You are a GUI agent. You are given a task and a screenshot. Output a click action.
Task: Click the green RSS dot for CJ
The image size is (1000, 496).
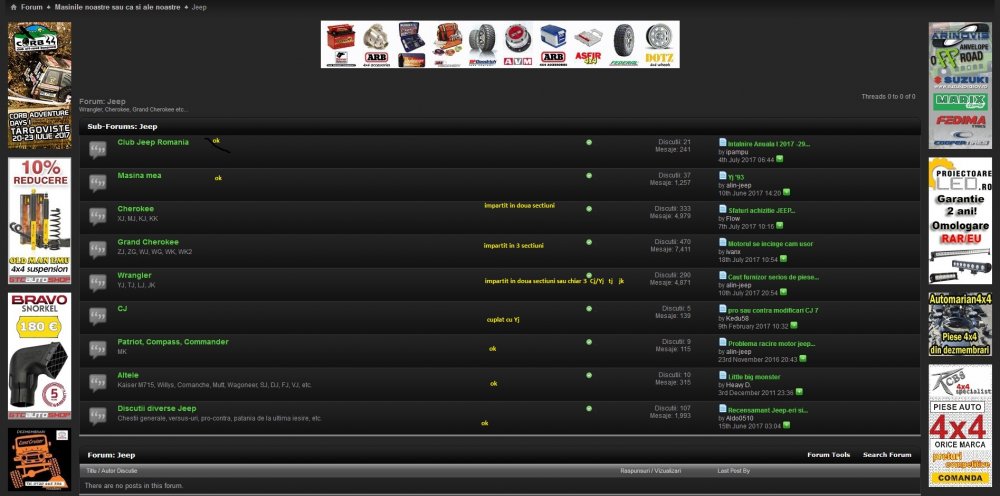pos(589,309)
